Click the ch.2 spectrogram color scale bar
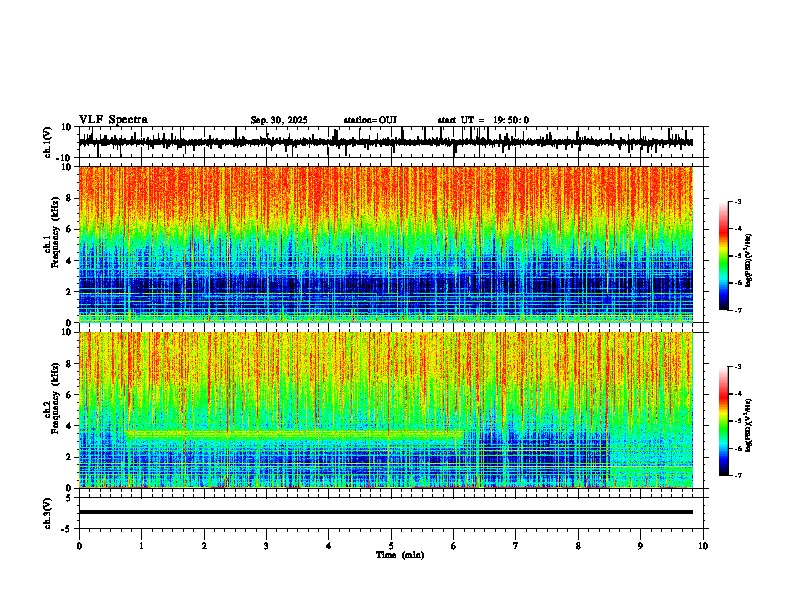The width and height of the screenshot is (792, 612). (x=724, y=421)
